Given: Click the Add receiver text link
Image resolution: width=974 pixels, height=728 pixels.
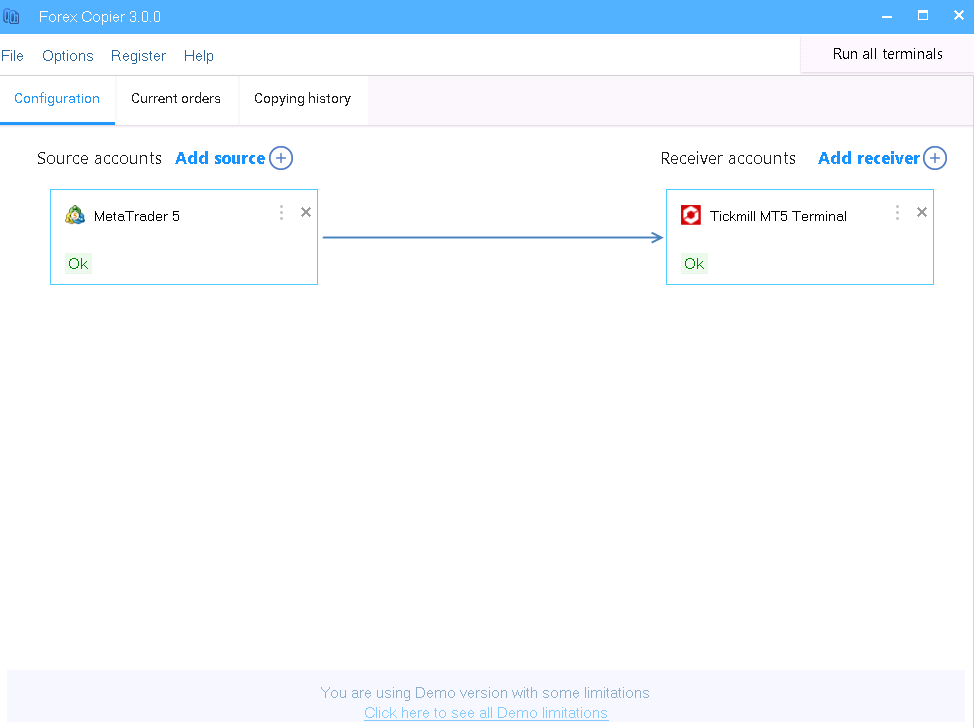Looking at the screenshot, I should click(868, 158).
